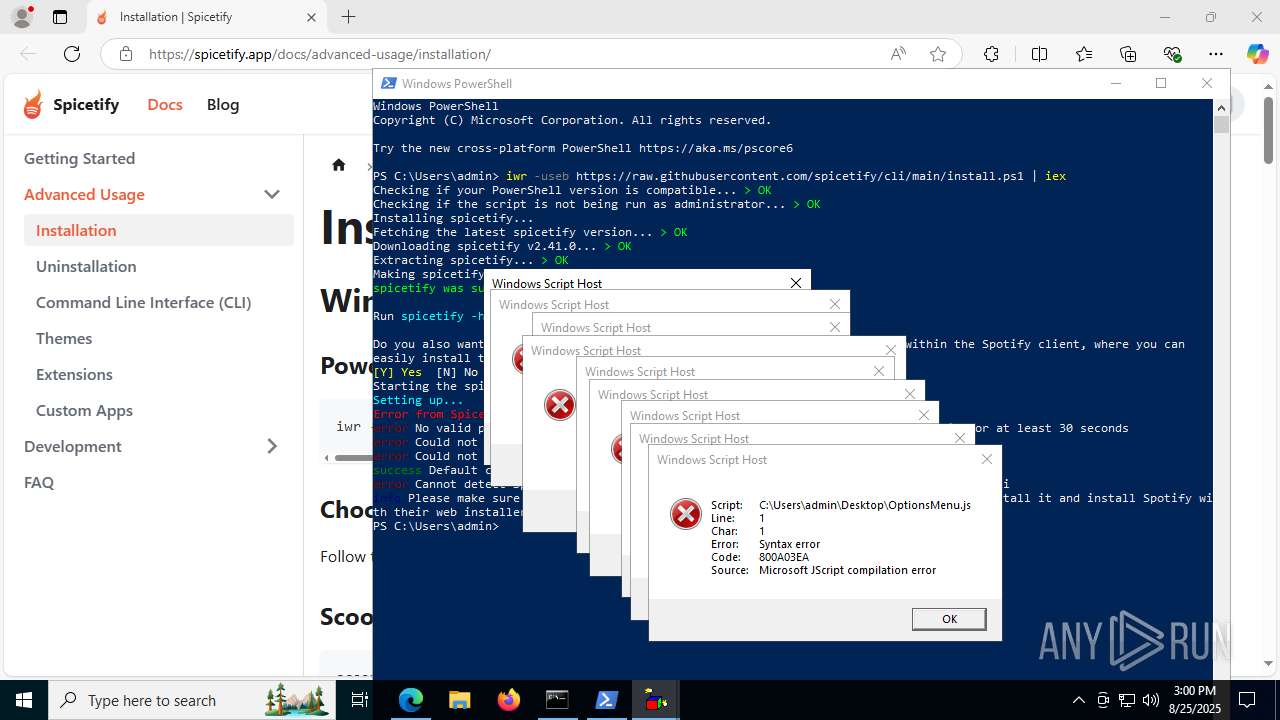Open the terminal icon on taskbar
The image size is (1280, 720).
tap(557, 700)
